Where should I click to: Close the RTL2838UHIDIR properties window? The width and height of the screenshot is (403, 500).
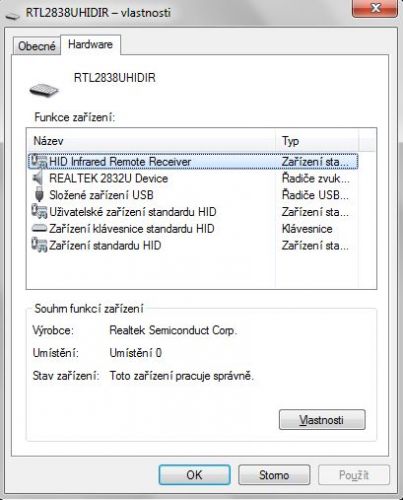(x=375, y=8)
